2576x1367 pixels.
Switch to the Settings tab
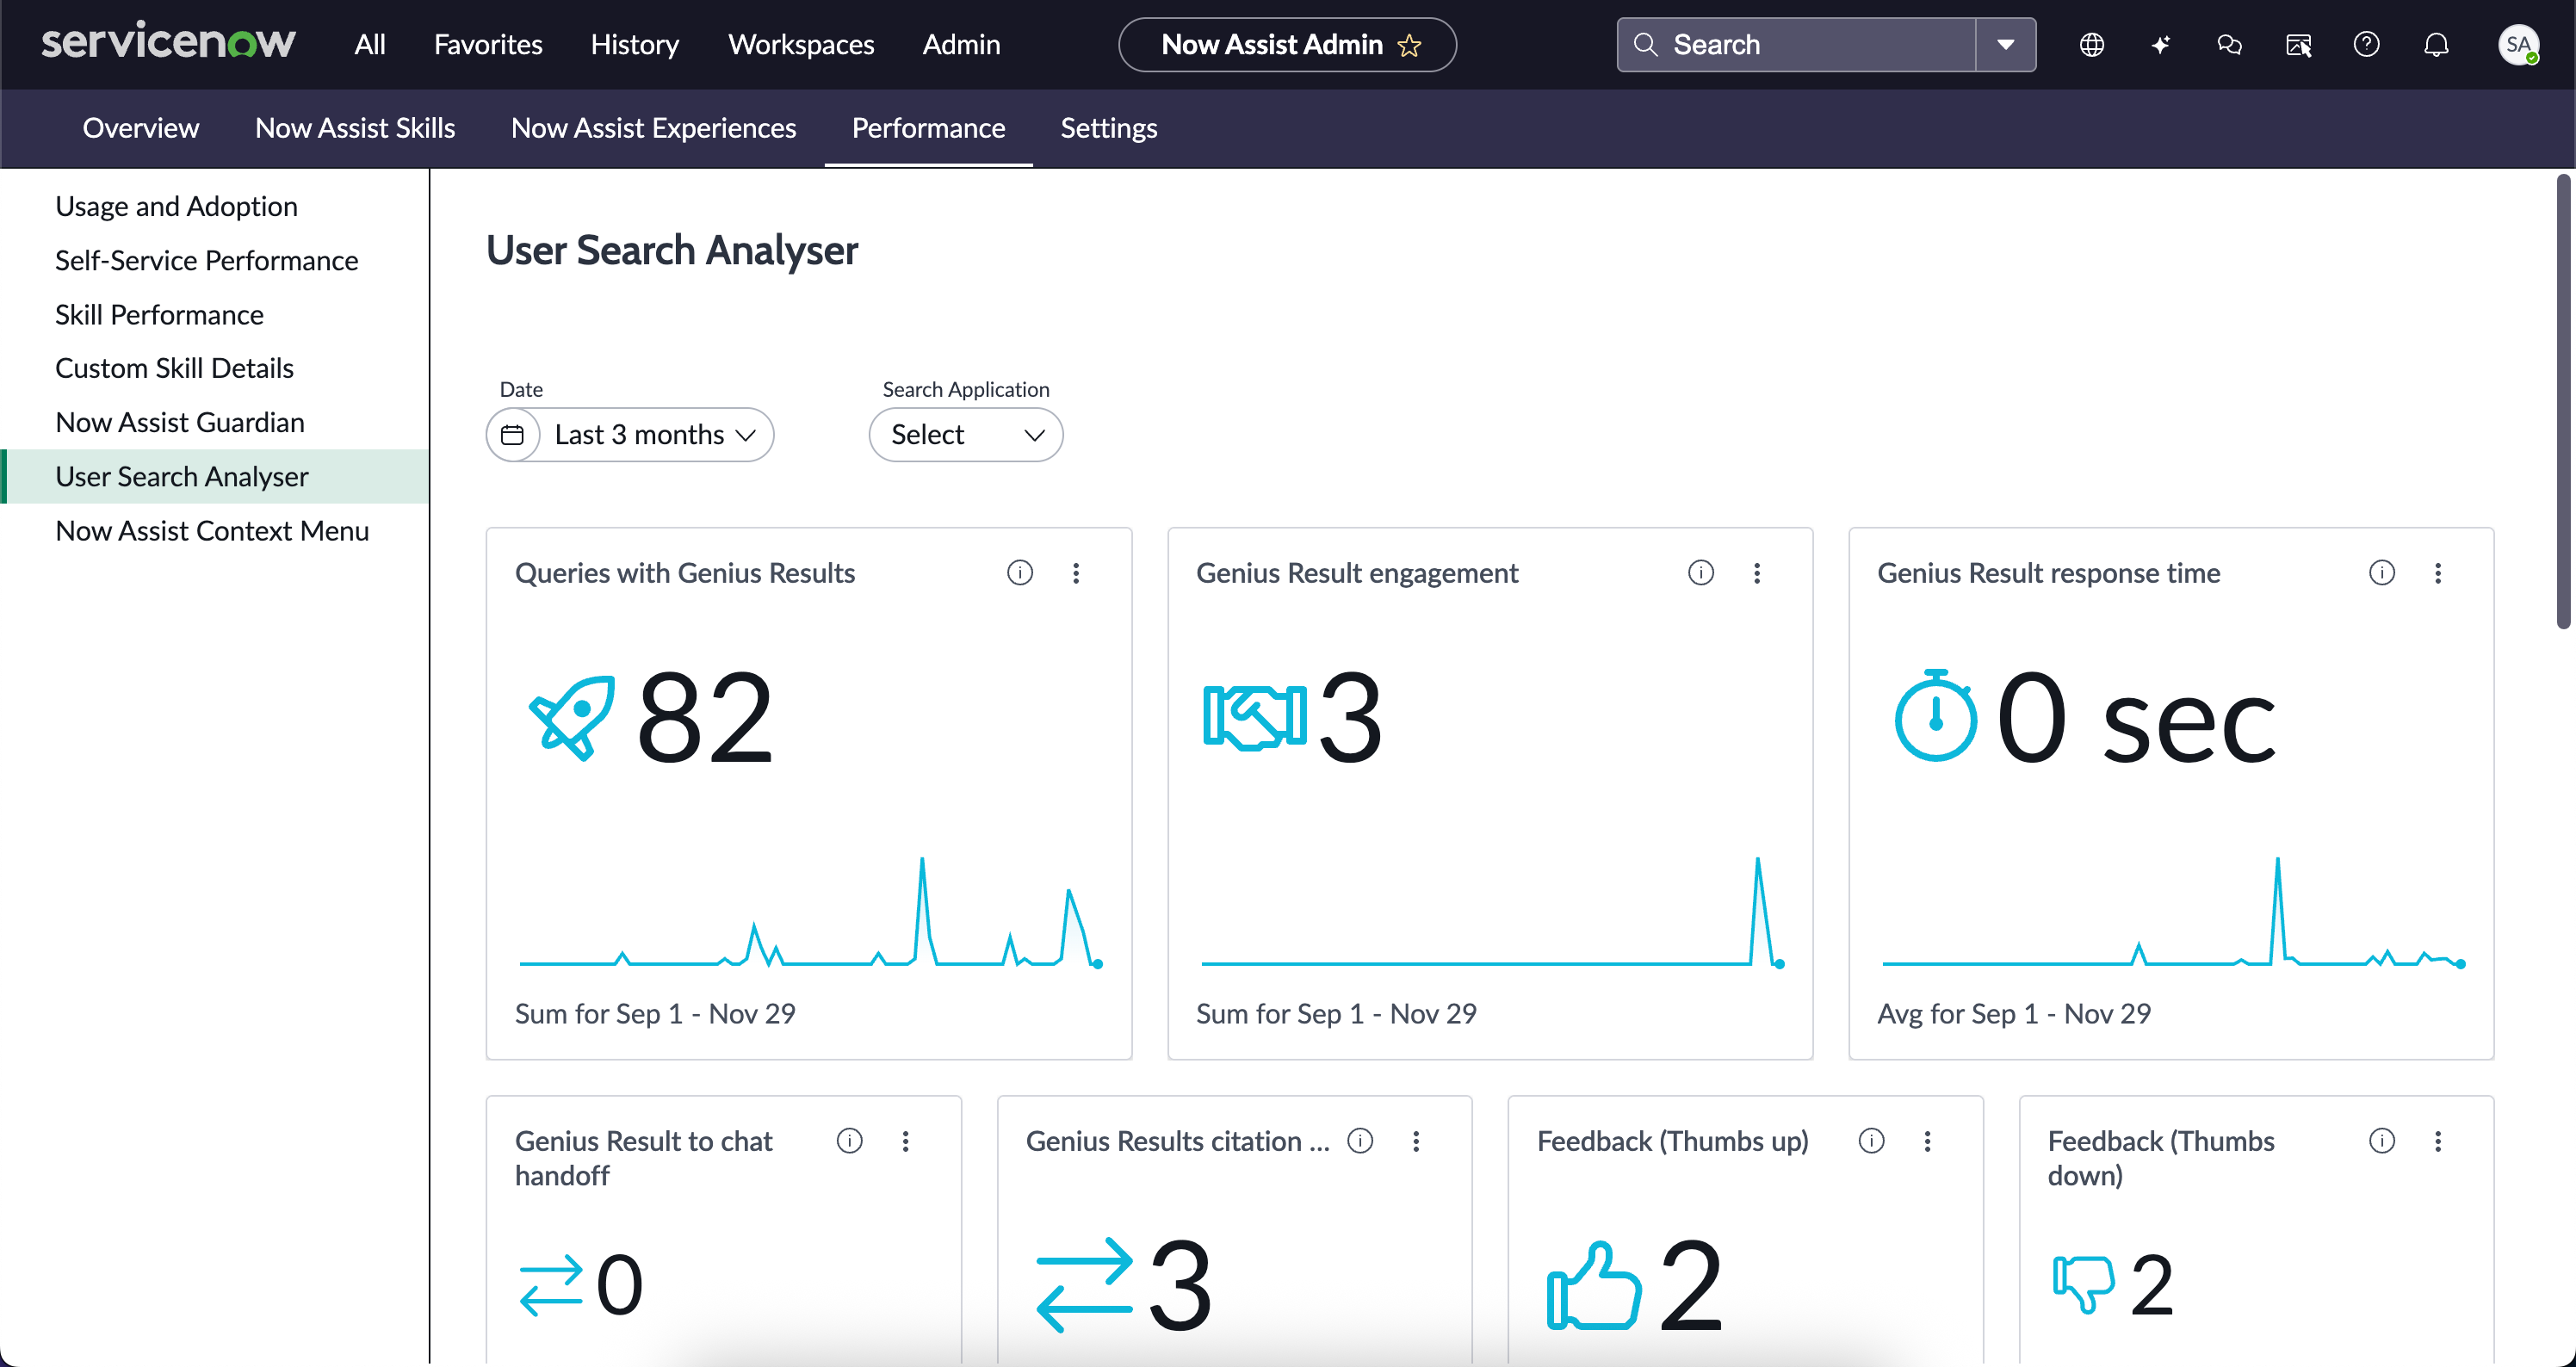click(x=1109, y=128)
